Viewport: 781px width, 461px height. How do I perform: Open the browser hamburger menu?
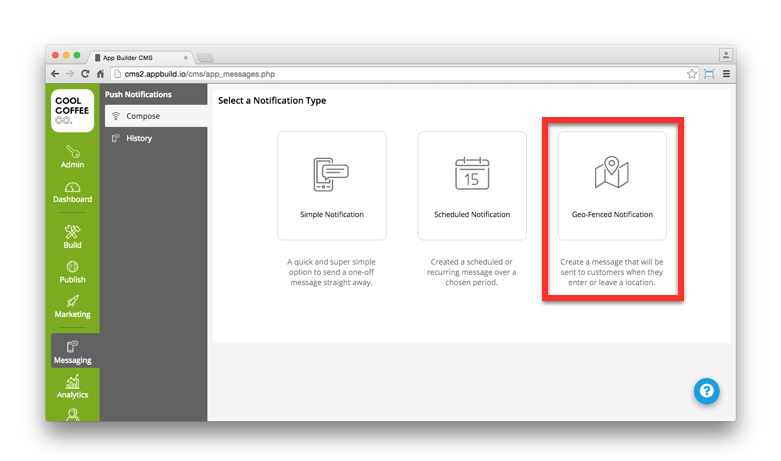727,74
